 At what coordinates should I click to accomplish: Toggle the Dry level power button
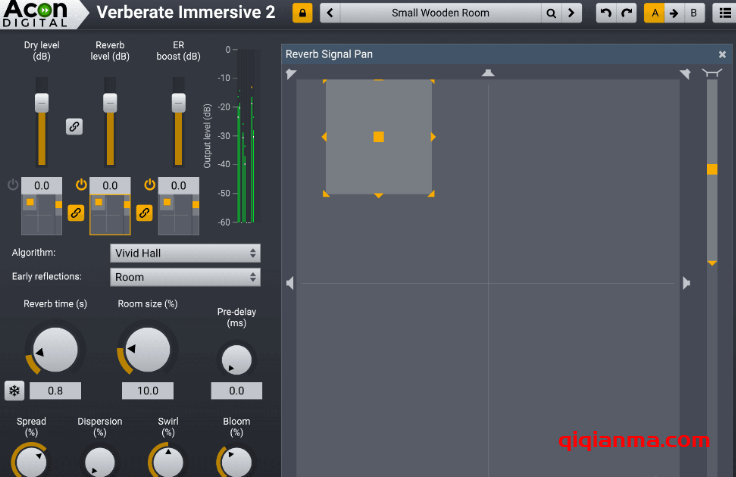pyautogui.click(x=13, y=185)
